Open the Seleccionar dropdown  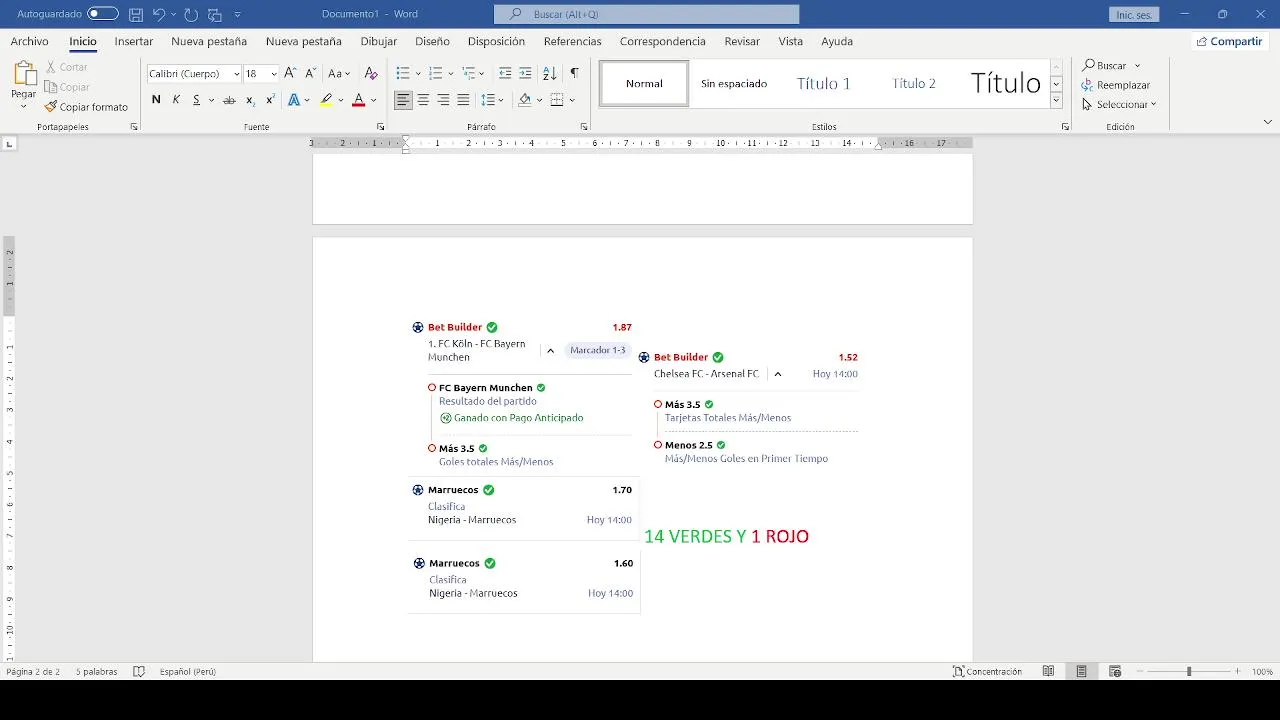(1119, 104)
